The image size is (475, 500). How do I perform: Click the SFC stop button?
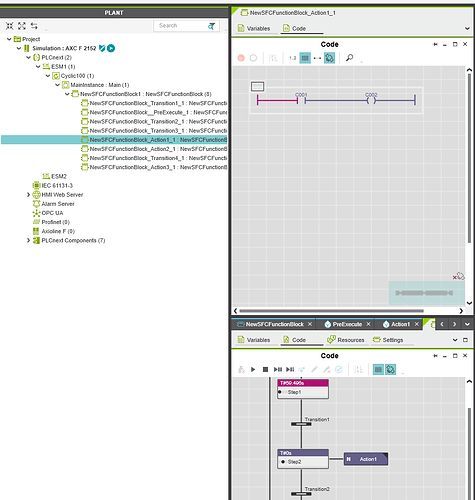pos(265,369)
